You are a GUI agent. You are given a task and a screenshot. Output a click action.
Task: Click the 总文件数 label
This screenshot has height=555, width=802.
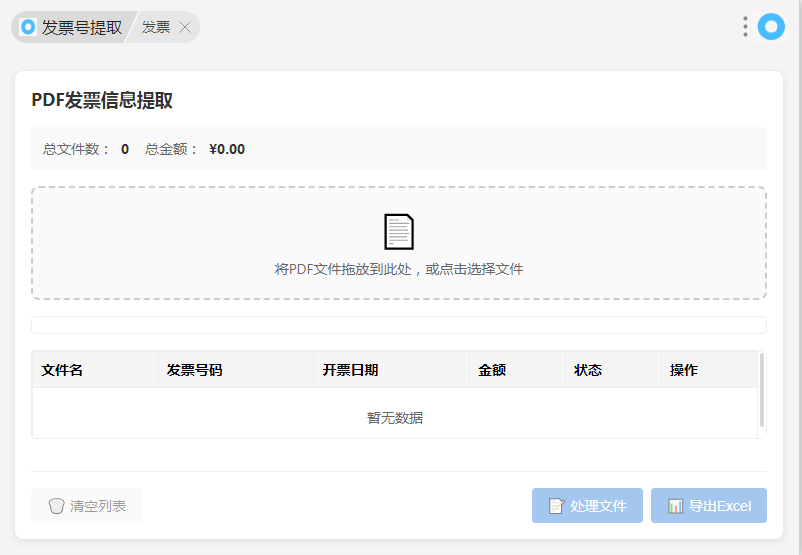(76, 149)
